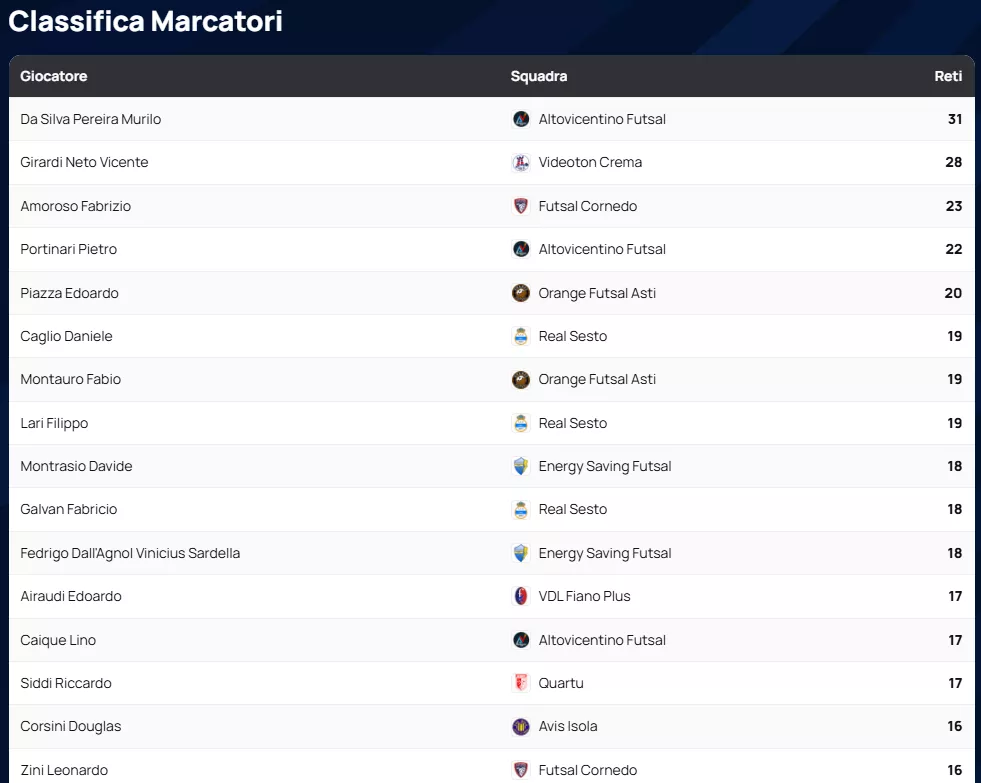Viewport: 981px width, 783px height.
Task: Open player Girardi Neto Vicente
Action: tap(84, 162)
